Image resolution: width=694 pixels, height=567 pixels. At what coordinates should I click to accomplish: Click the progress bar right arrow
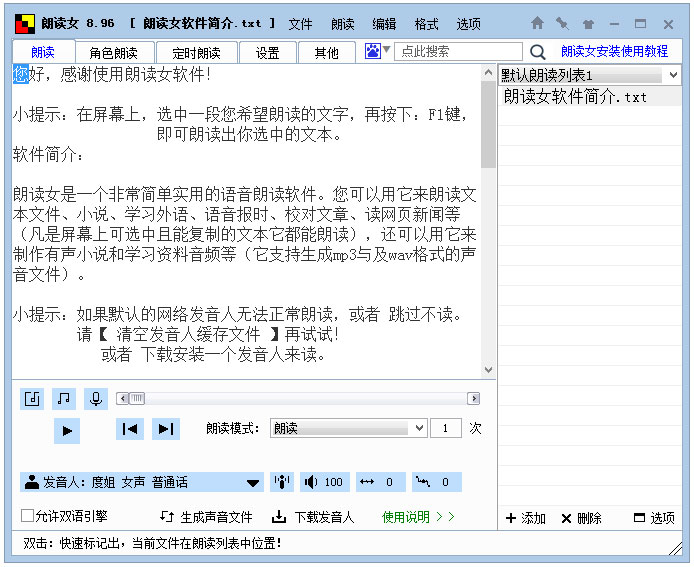[x=474, y=398]
